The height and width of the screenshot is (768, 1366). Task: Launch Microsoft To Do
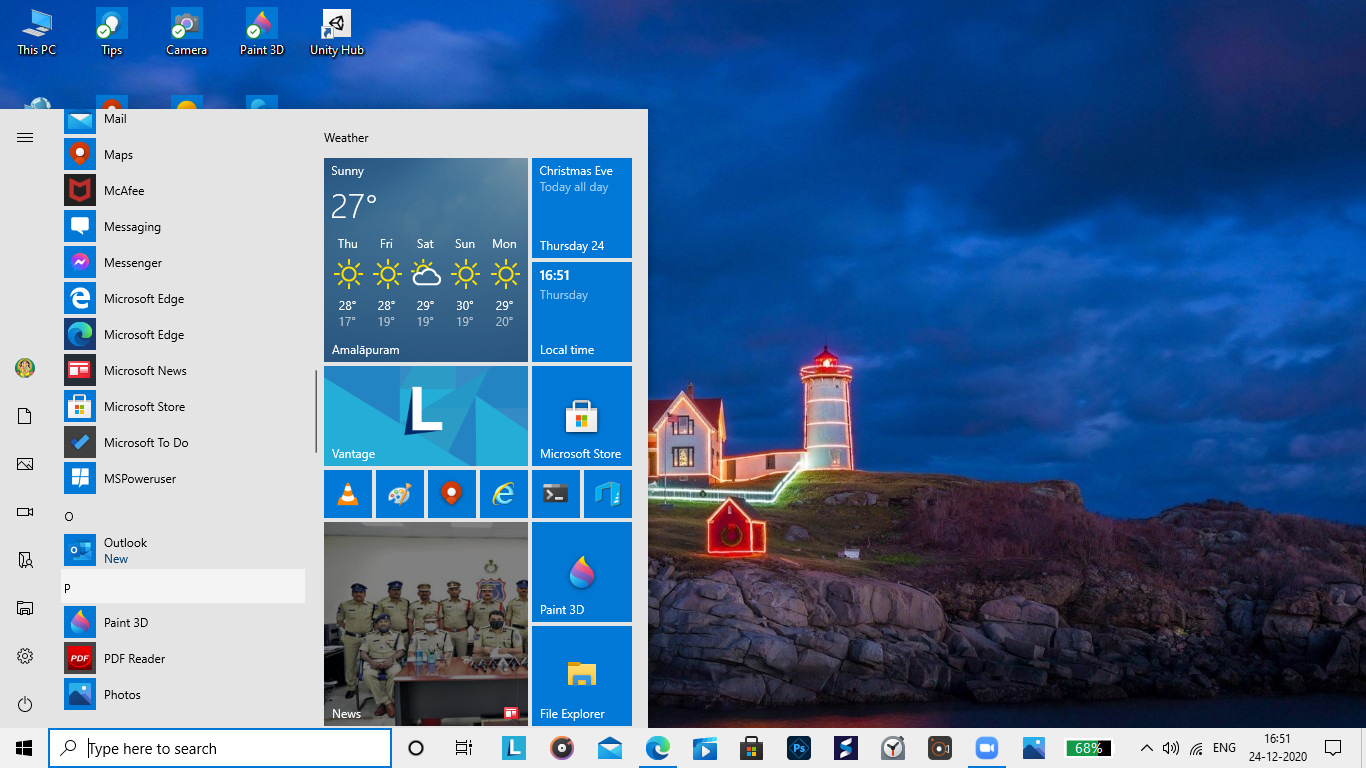(184, 443)
